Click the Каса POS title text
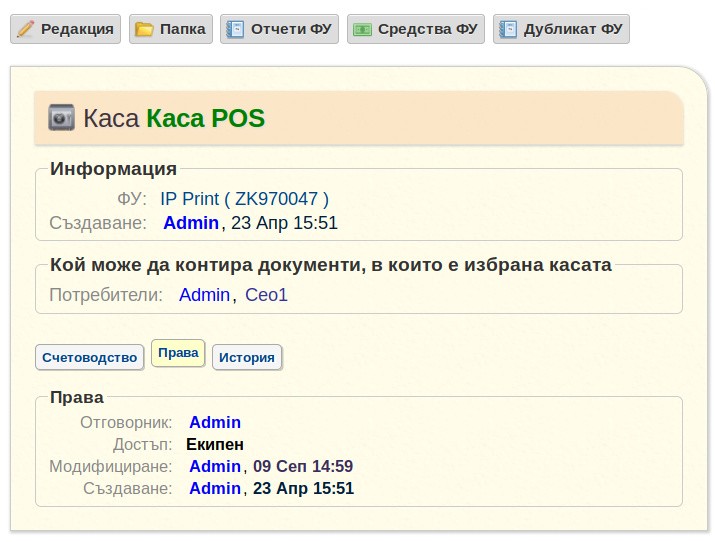715x542 pixels. tap(205, 118)
